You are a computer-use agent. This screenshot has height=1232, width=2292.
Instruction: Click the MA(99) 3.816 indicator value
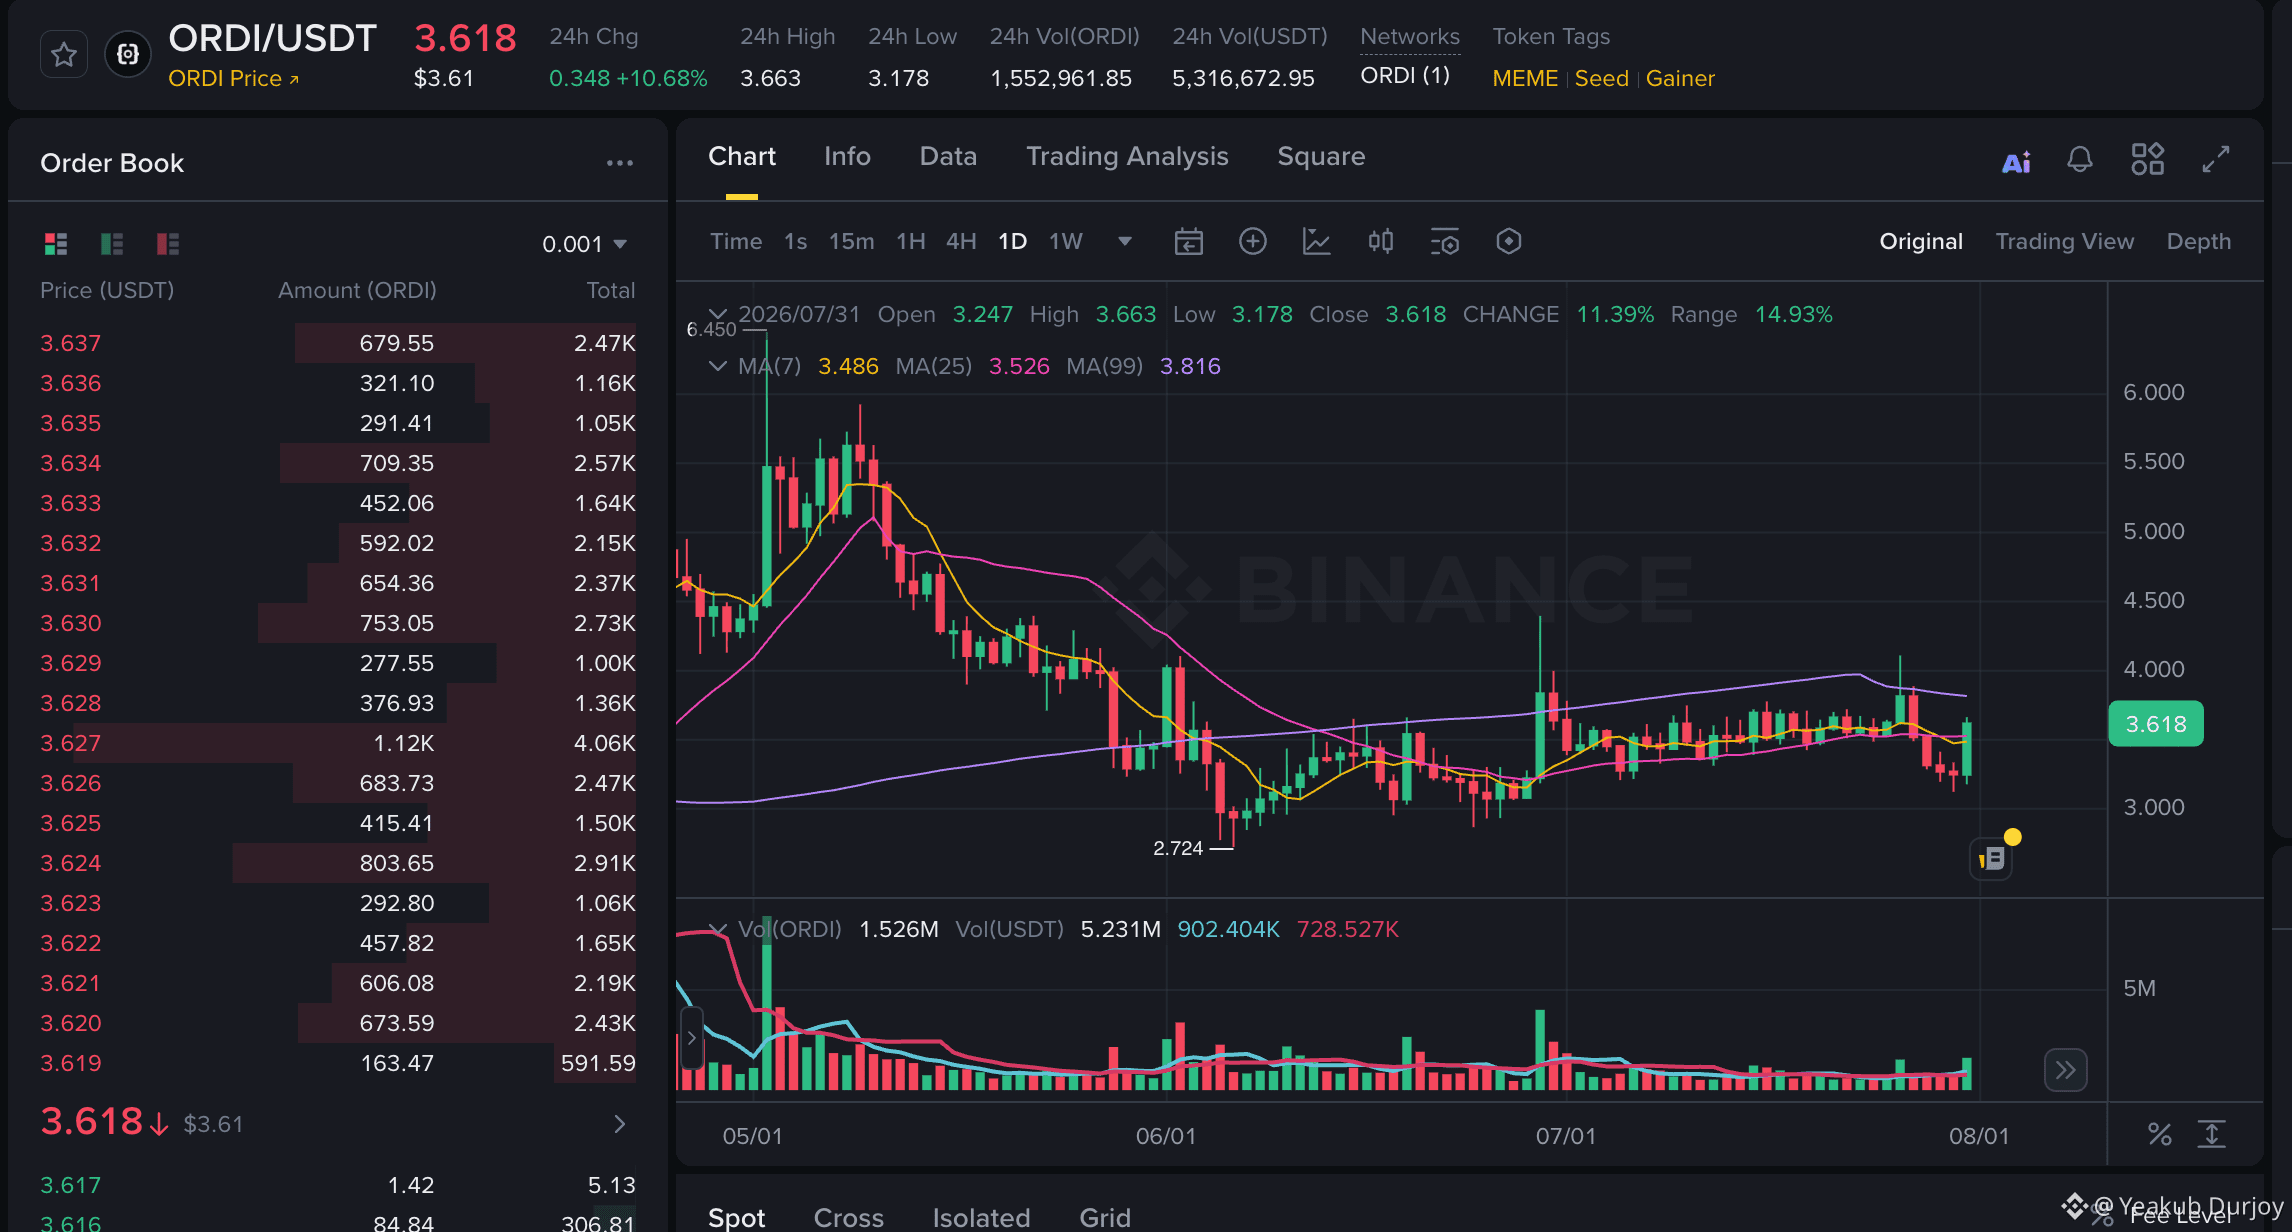coord(1190,366)
